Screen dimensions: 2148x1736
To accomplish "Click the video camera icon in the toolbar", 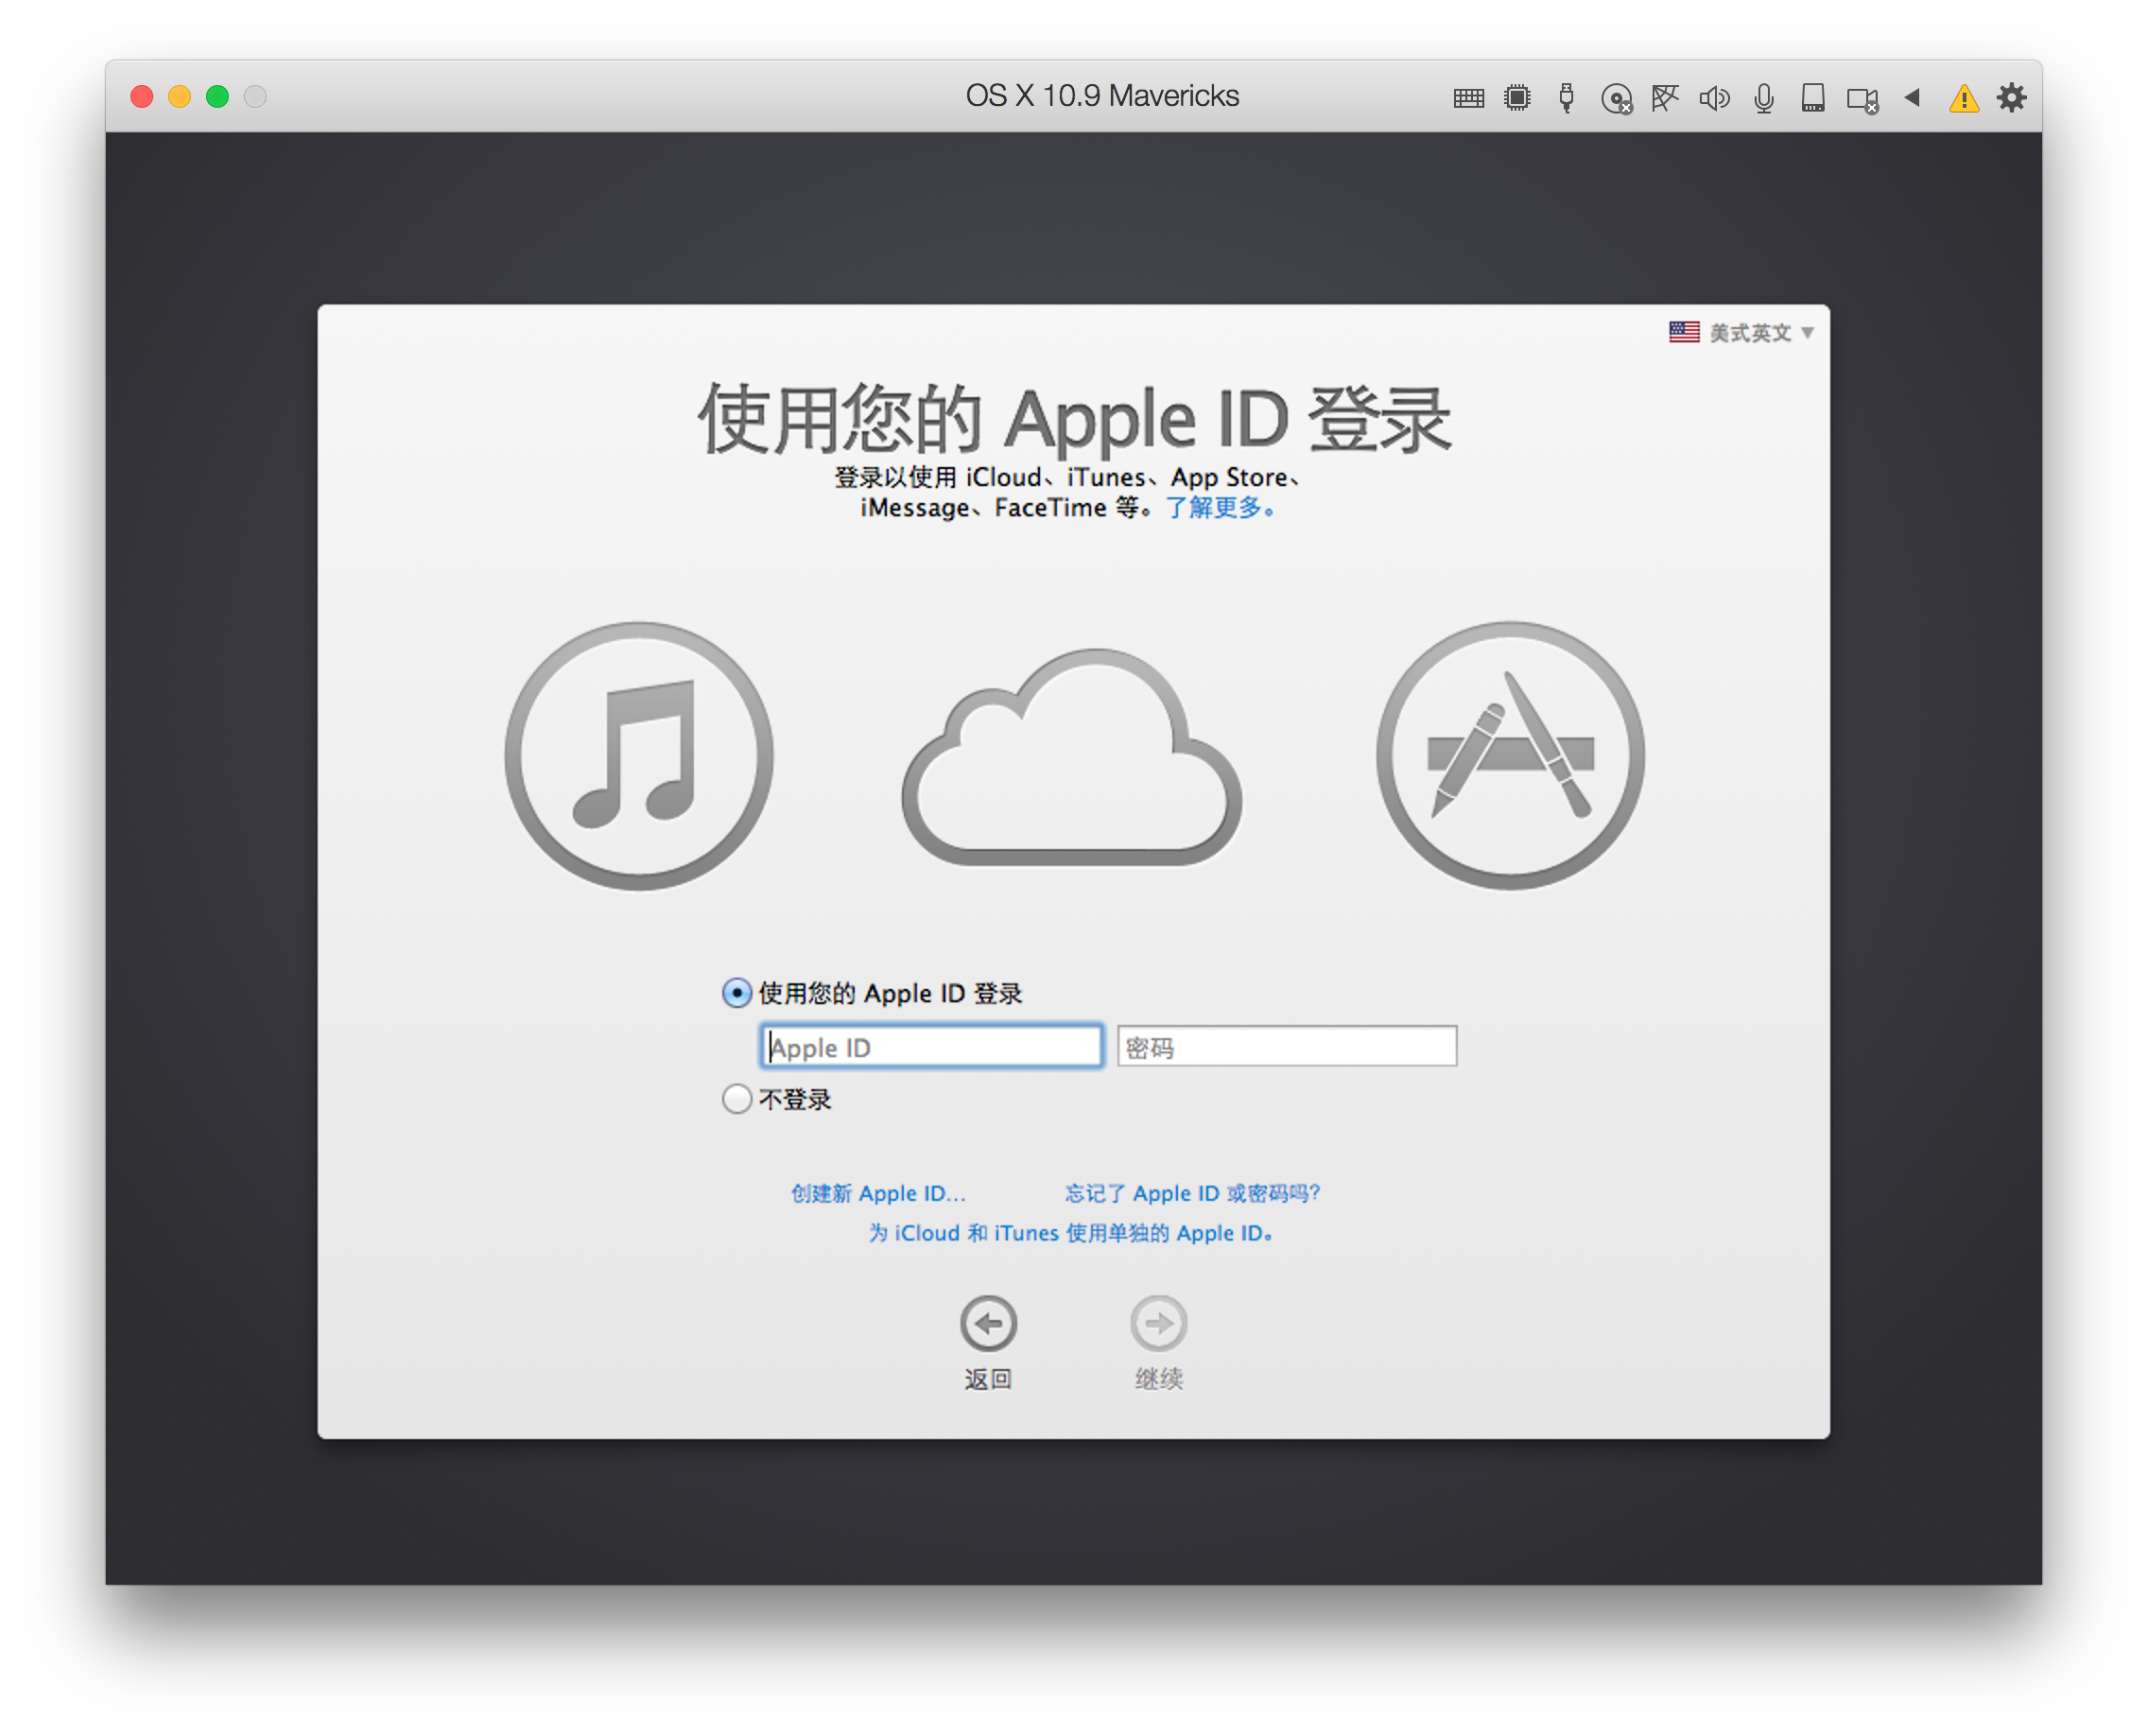I will point(1861,97).
